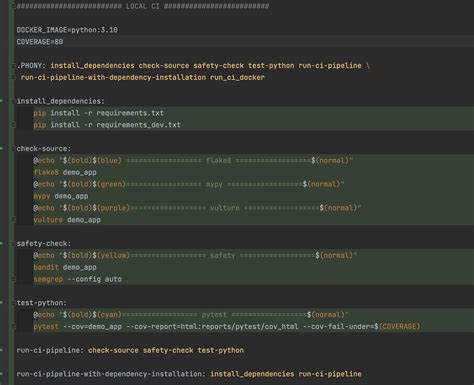Click $(blue) variable in flake8 echo line
474x385 pixels.
coord(107,161)
